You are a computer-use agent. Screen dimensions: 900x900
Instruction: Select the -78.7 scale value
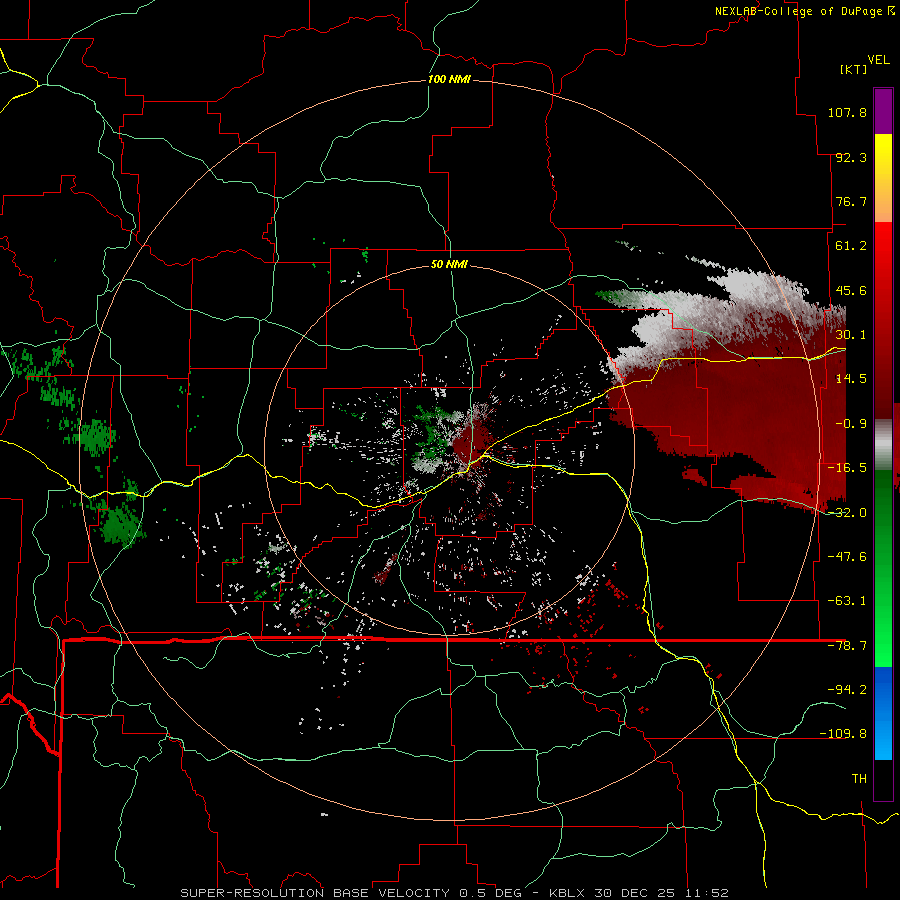coord(847,646)
